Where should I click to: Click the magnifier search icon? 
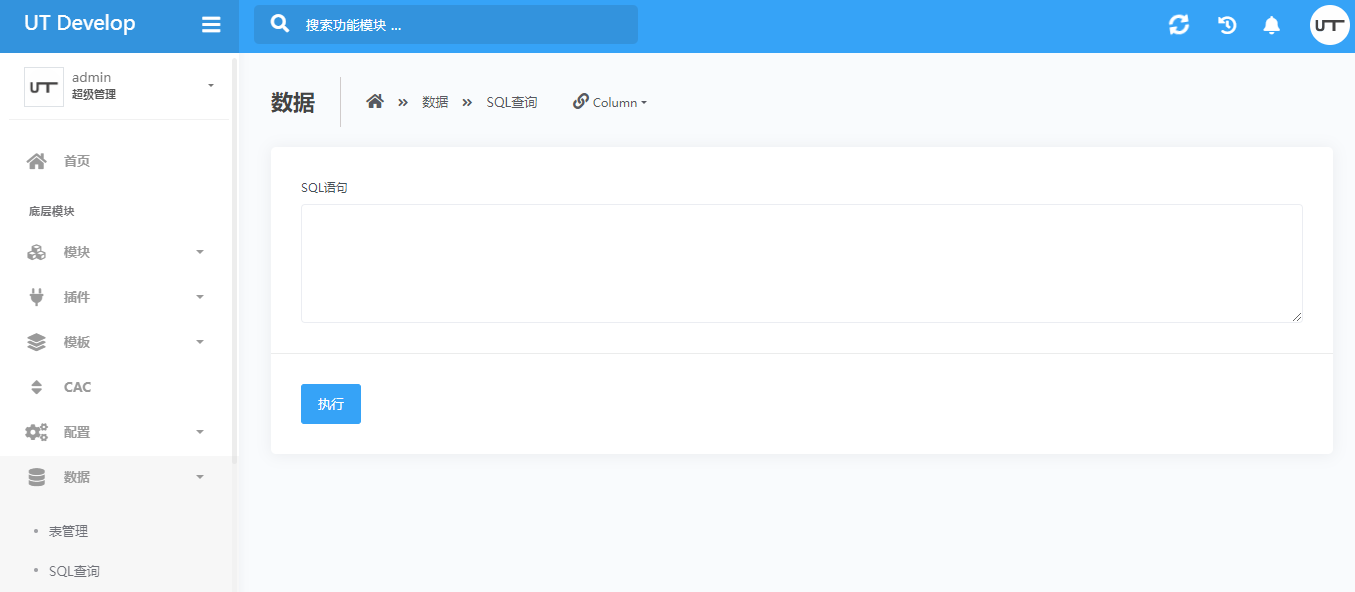(x=281, y=24)
